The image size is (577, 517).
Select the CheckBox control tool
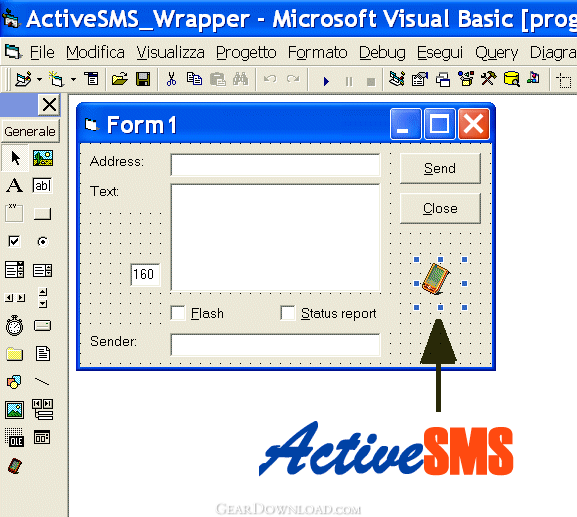coord(14,241)
